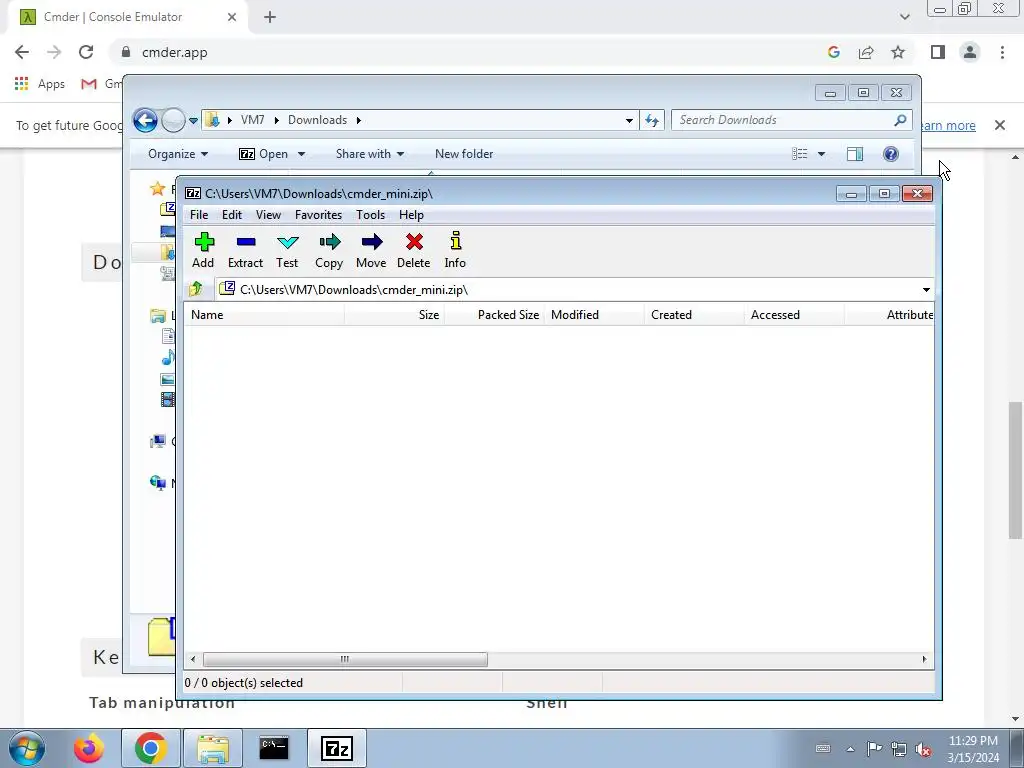Image resolution: width=1024 pixels, height=768 pixels.
Task: Click right arrow of 7-Zip horizontal scrollbar
Action: (x=924, y=659)
